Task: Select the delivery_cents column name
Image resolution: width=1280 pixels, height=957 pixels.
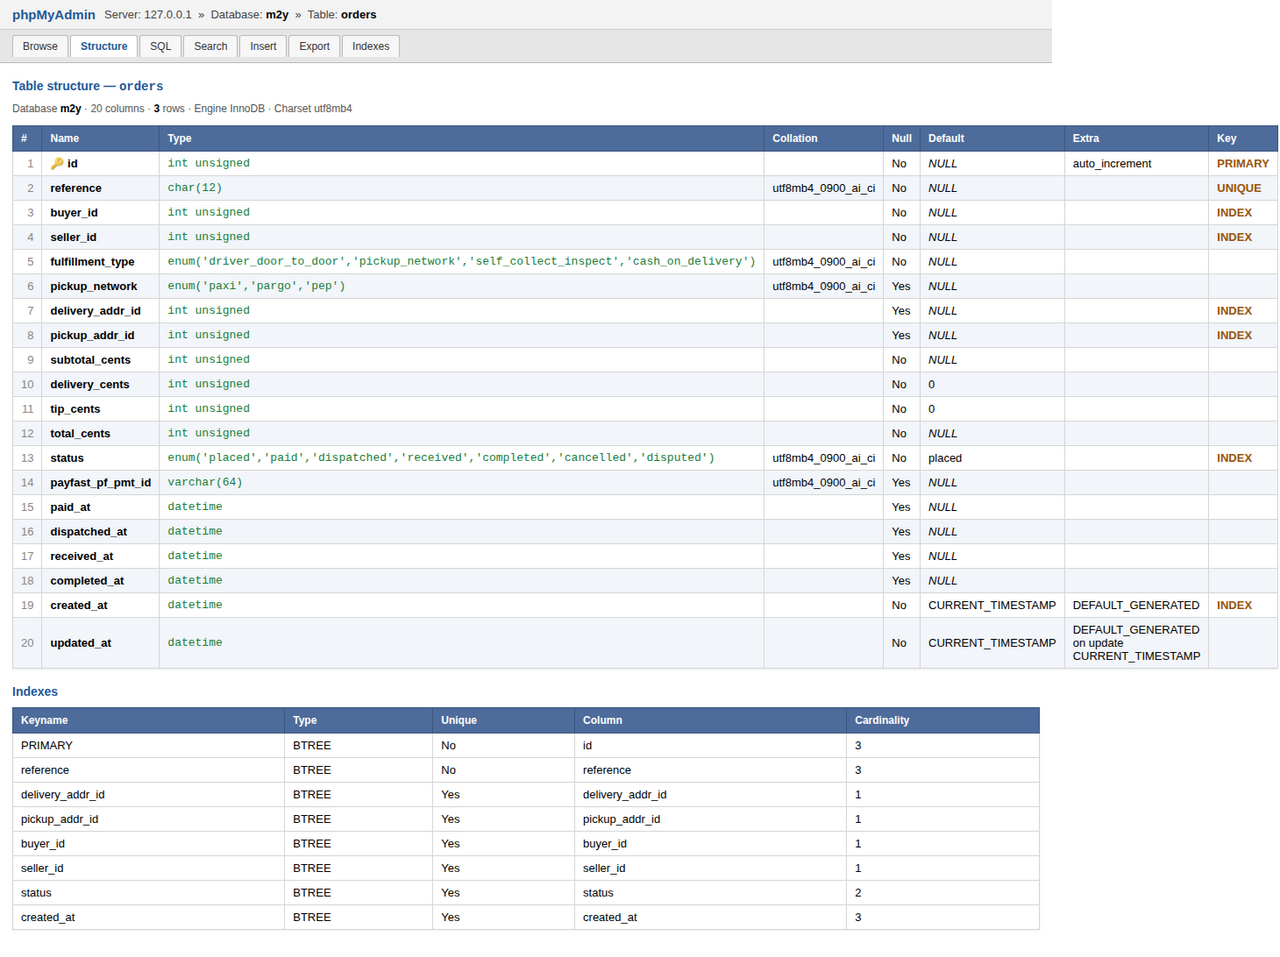Action: pyautogui.click(x=90, y=385)
